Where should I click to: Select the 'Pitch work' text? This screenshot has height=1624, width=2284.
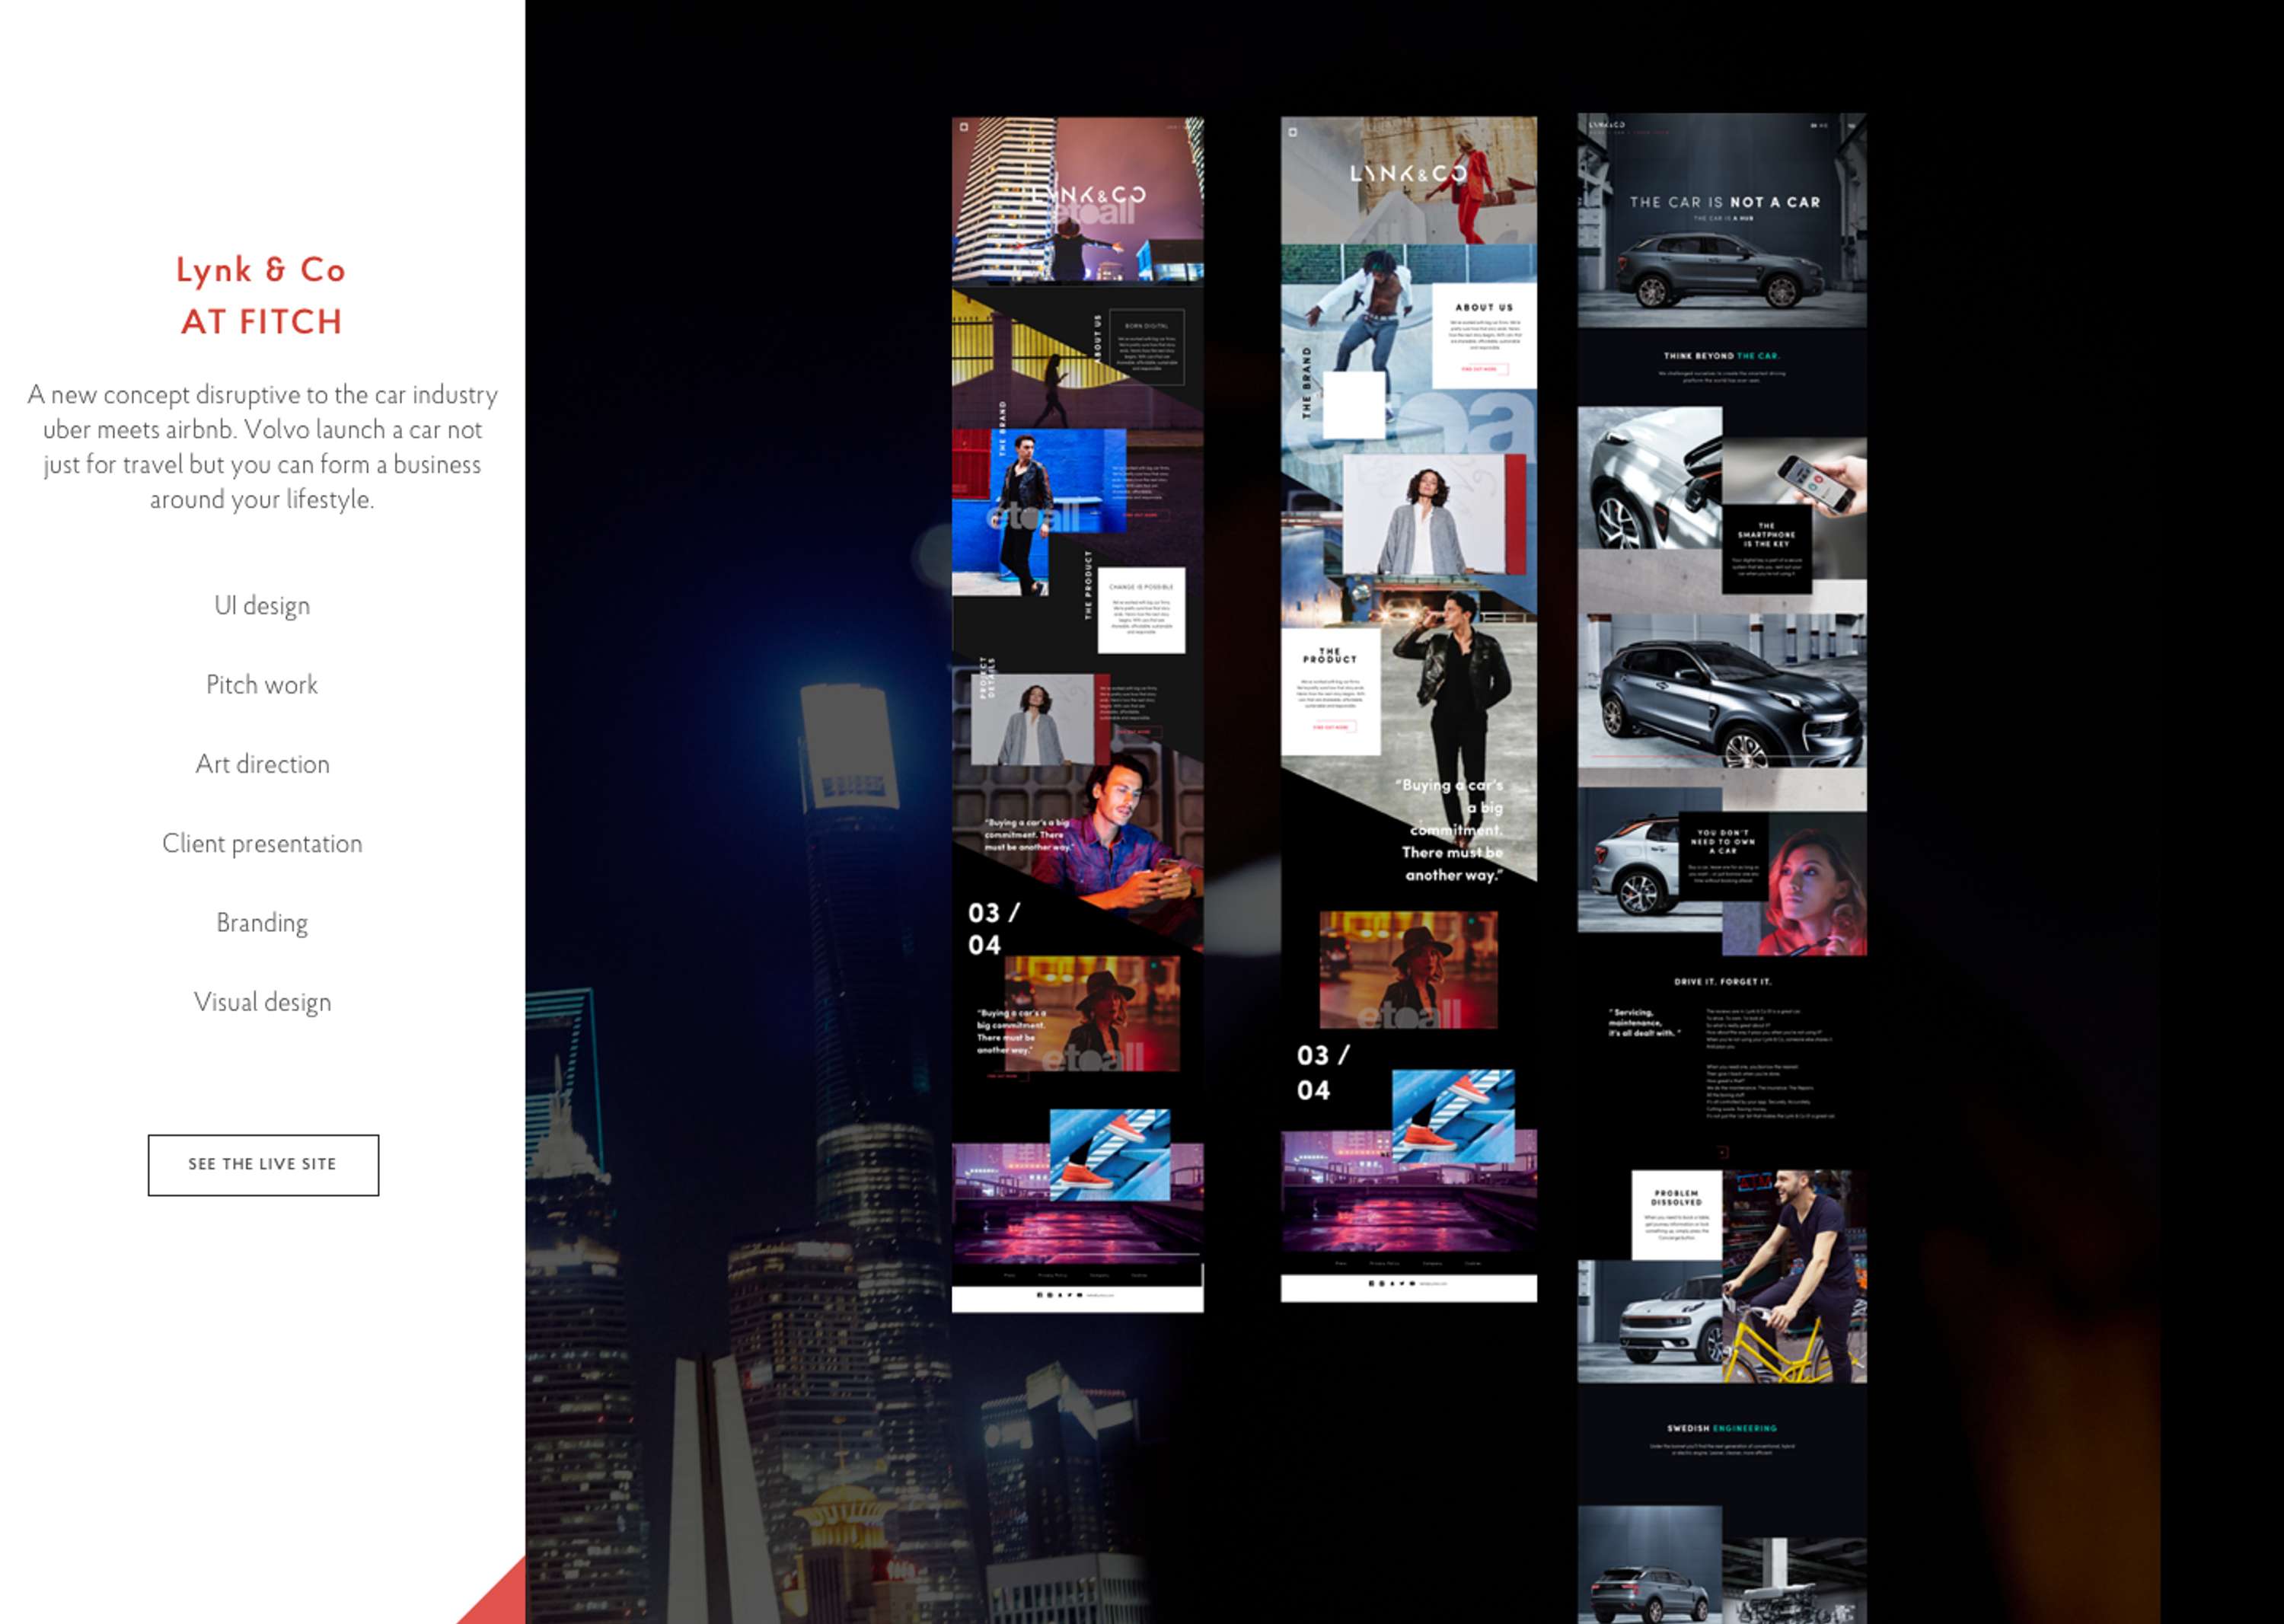262,685
